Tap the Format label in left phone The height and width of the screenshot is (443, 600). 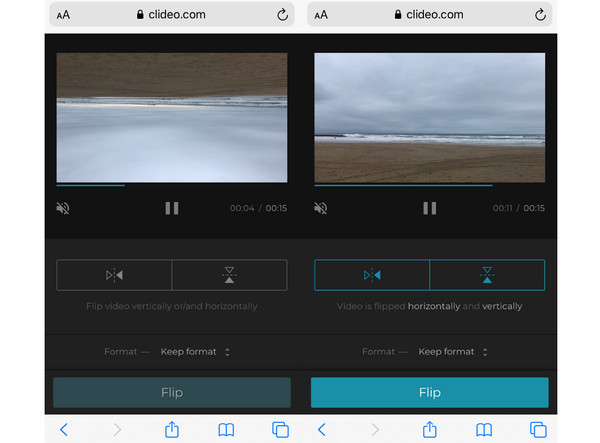click(x=121, y=352)
